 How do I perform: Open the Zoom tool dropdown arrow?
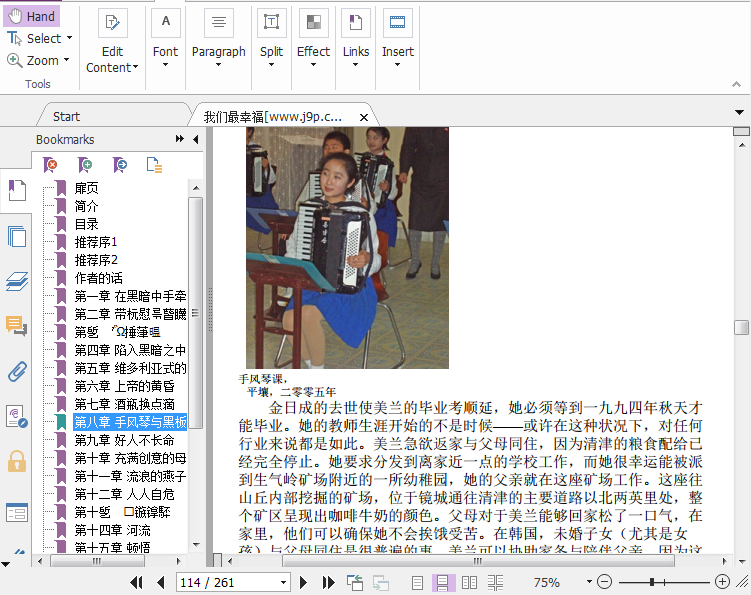(x=67, y=60)
